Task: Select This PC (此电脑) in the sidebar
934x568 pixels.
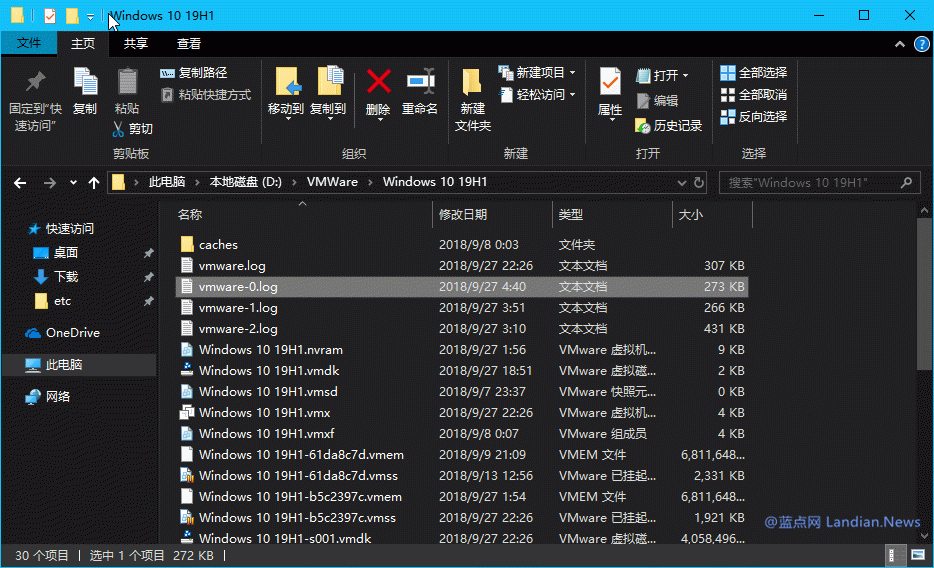Action: click(x=79, y=364)
